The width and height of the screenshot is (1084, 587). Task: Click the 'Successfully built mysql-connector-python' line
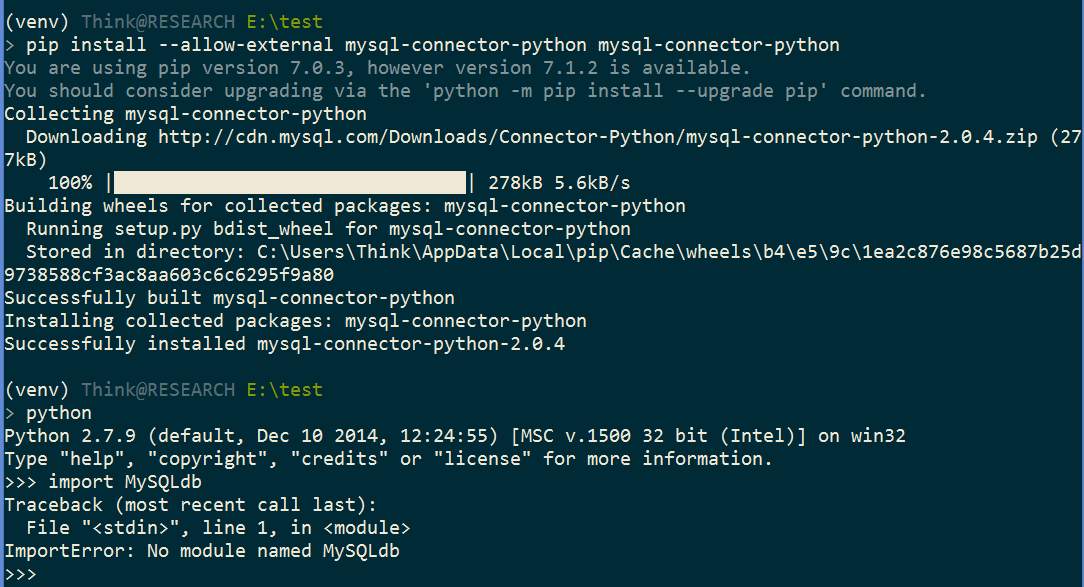[x=230, y=298]
